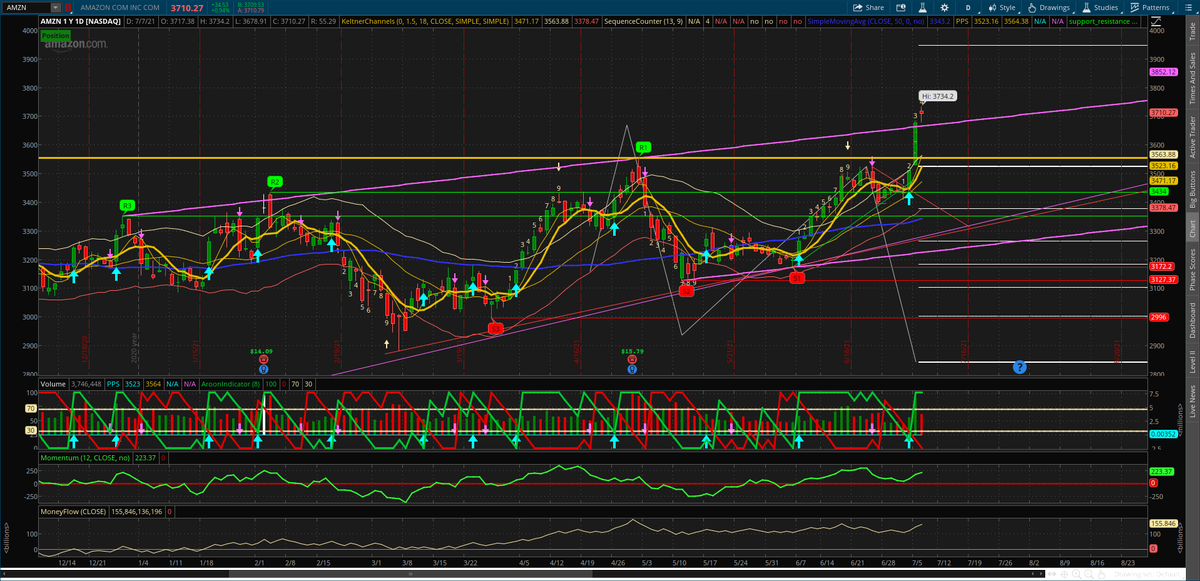1200x581 pixels.
Task: Click the flask research icon in toolbar
Action: tap(922, 7)
